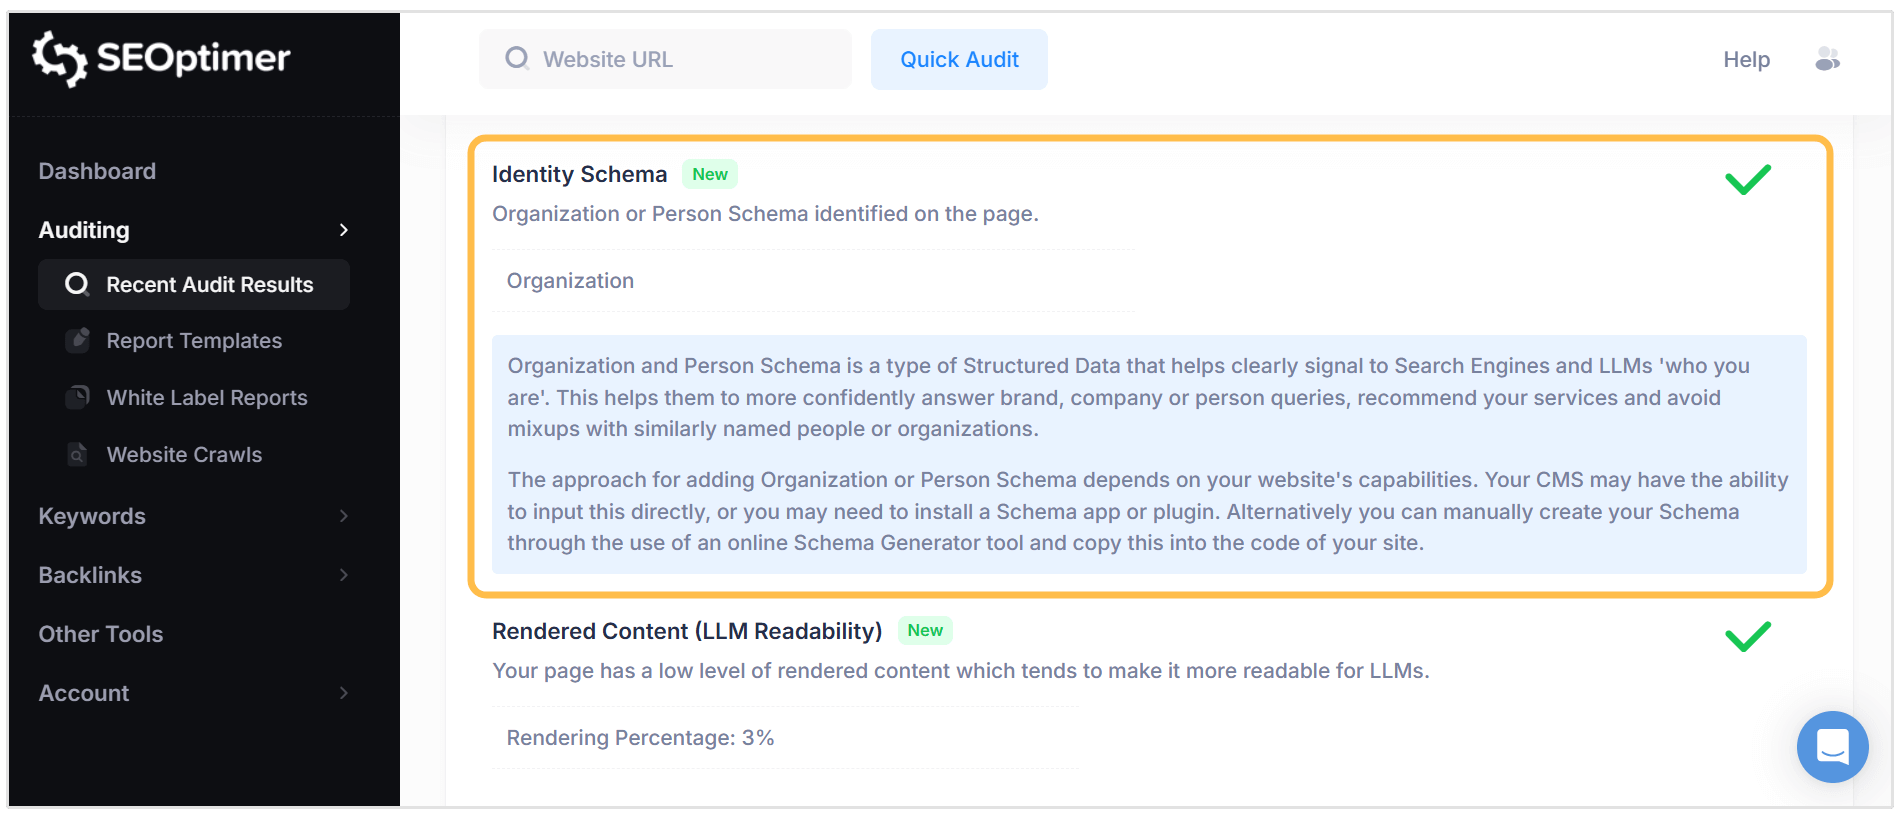
Task: Click the SEOptimer logo
Action: [x=160, y=59]
